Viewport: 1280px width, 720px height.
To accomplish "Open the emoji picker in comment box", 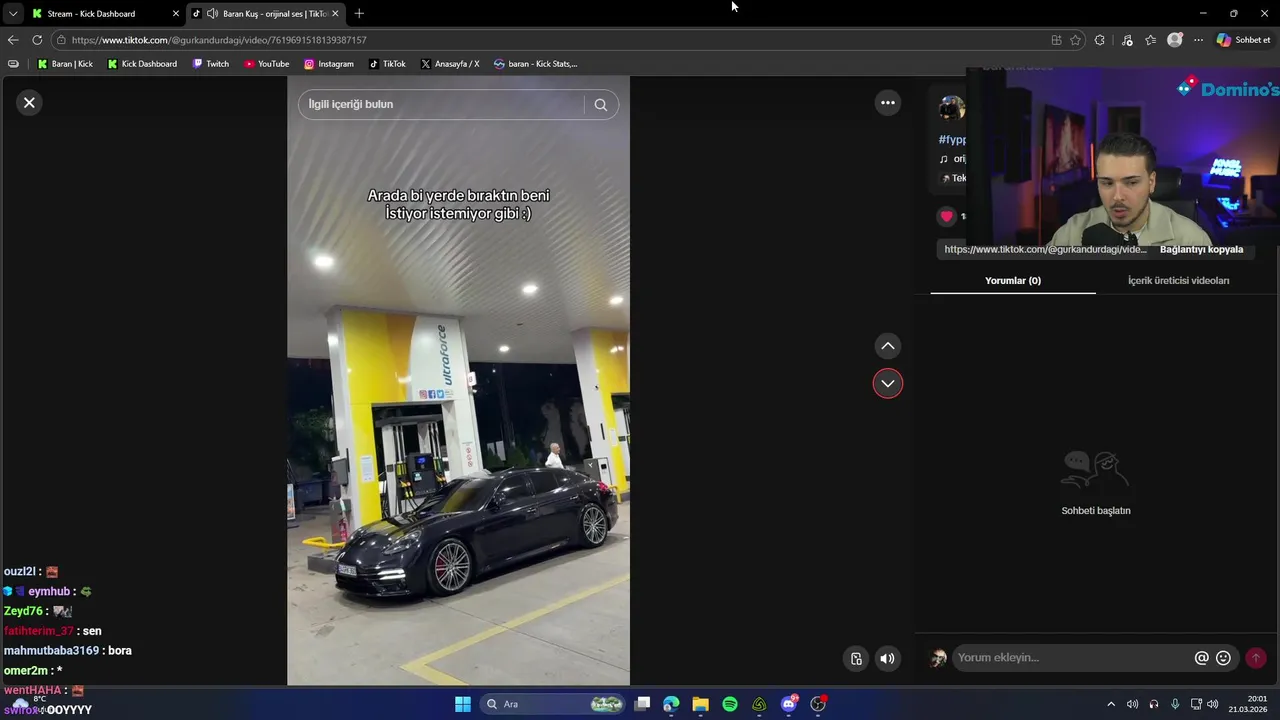I will click(x=1223, y=658).
